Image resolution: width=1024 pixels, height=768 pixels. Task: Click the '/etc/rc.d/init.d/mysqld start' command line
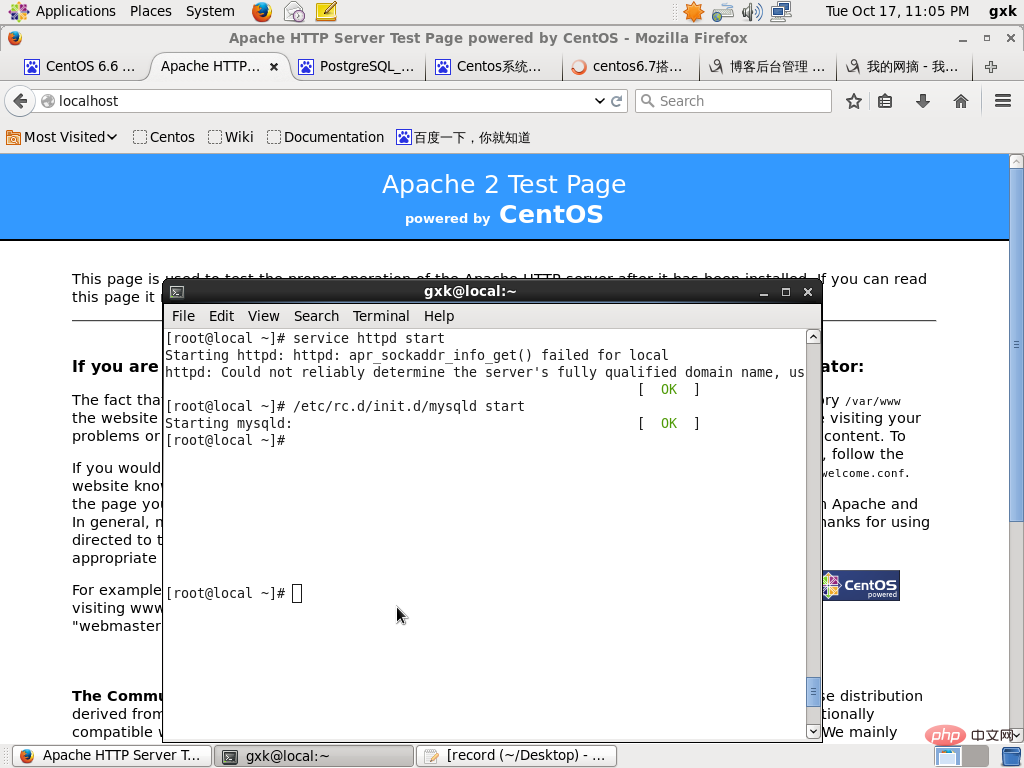point(345,406)
